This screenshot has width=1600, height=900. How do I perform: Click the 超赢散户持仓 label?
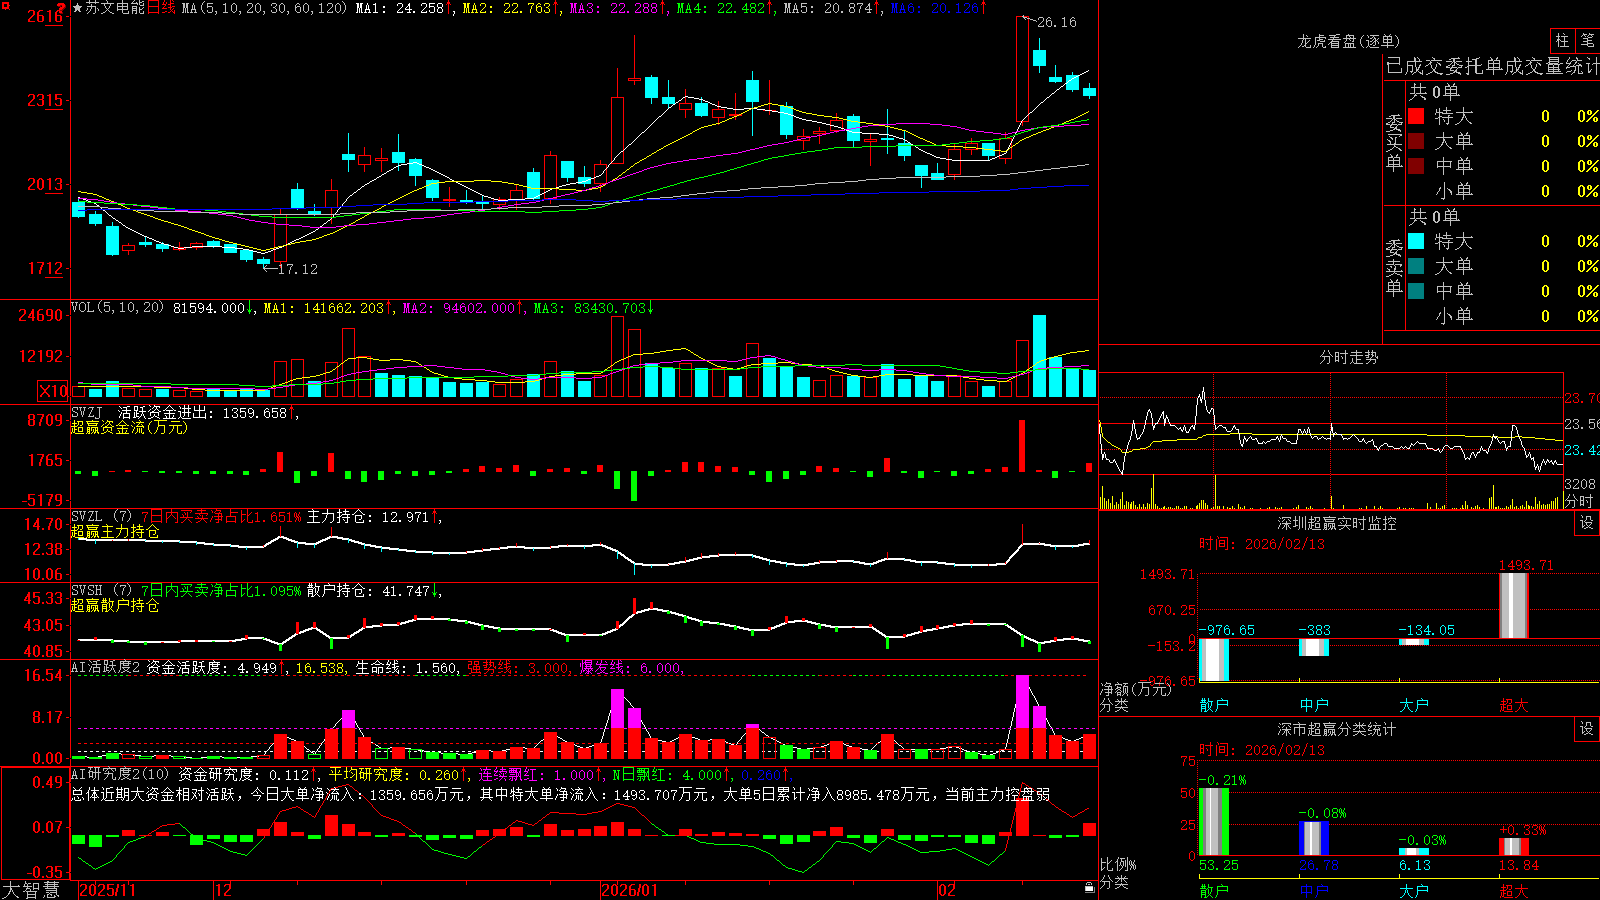click(x=115, y=605)
